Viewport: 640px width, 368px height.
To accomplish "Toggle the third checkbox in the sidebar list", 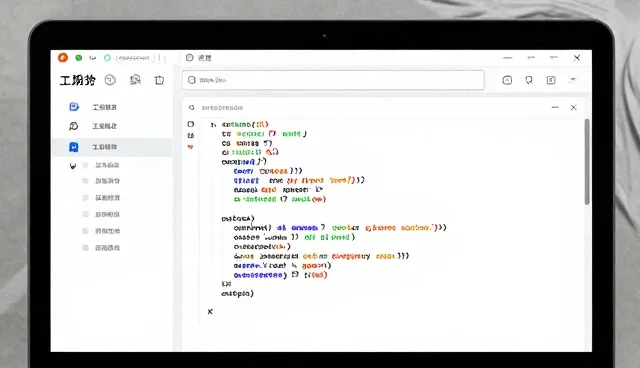I will [85, 197].
